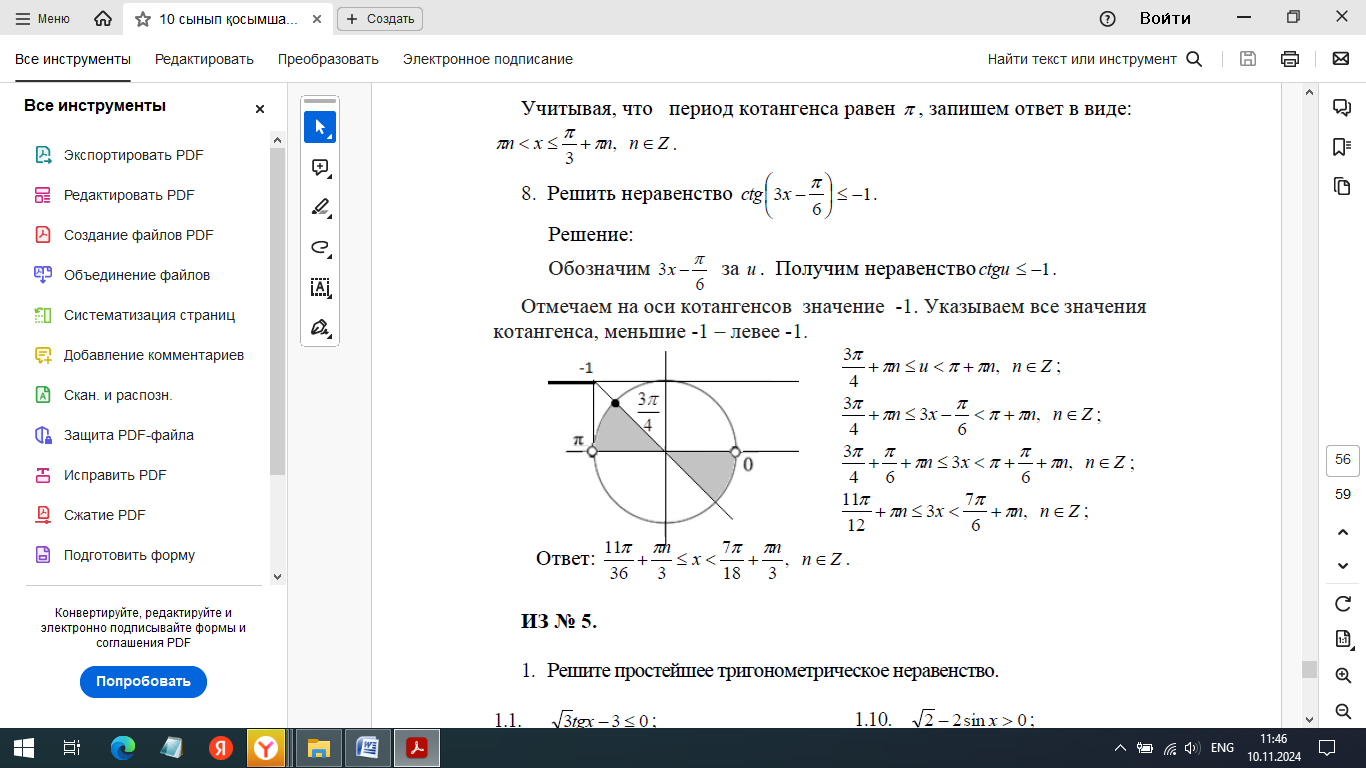Select the Защита PDF-файла tool

click(x=129, y=435)
